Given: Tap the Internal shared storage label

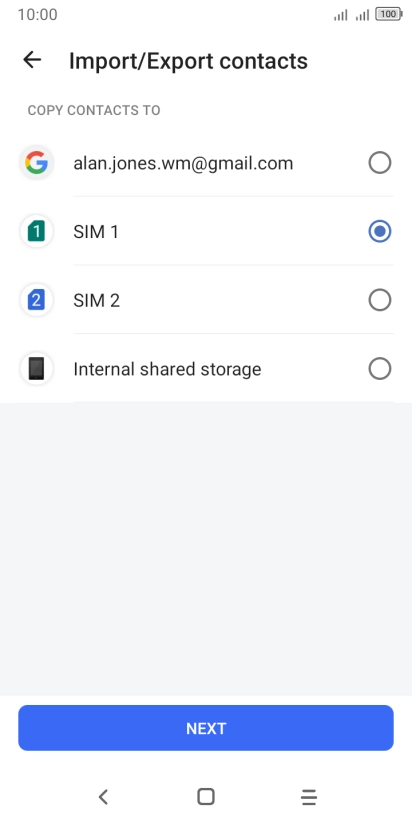Looking at the screenshot, I should click(167, 369).
